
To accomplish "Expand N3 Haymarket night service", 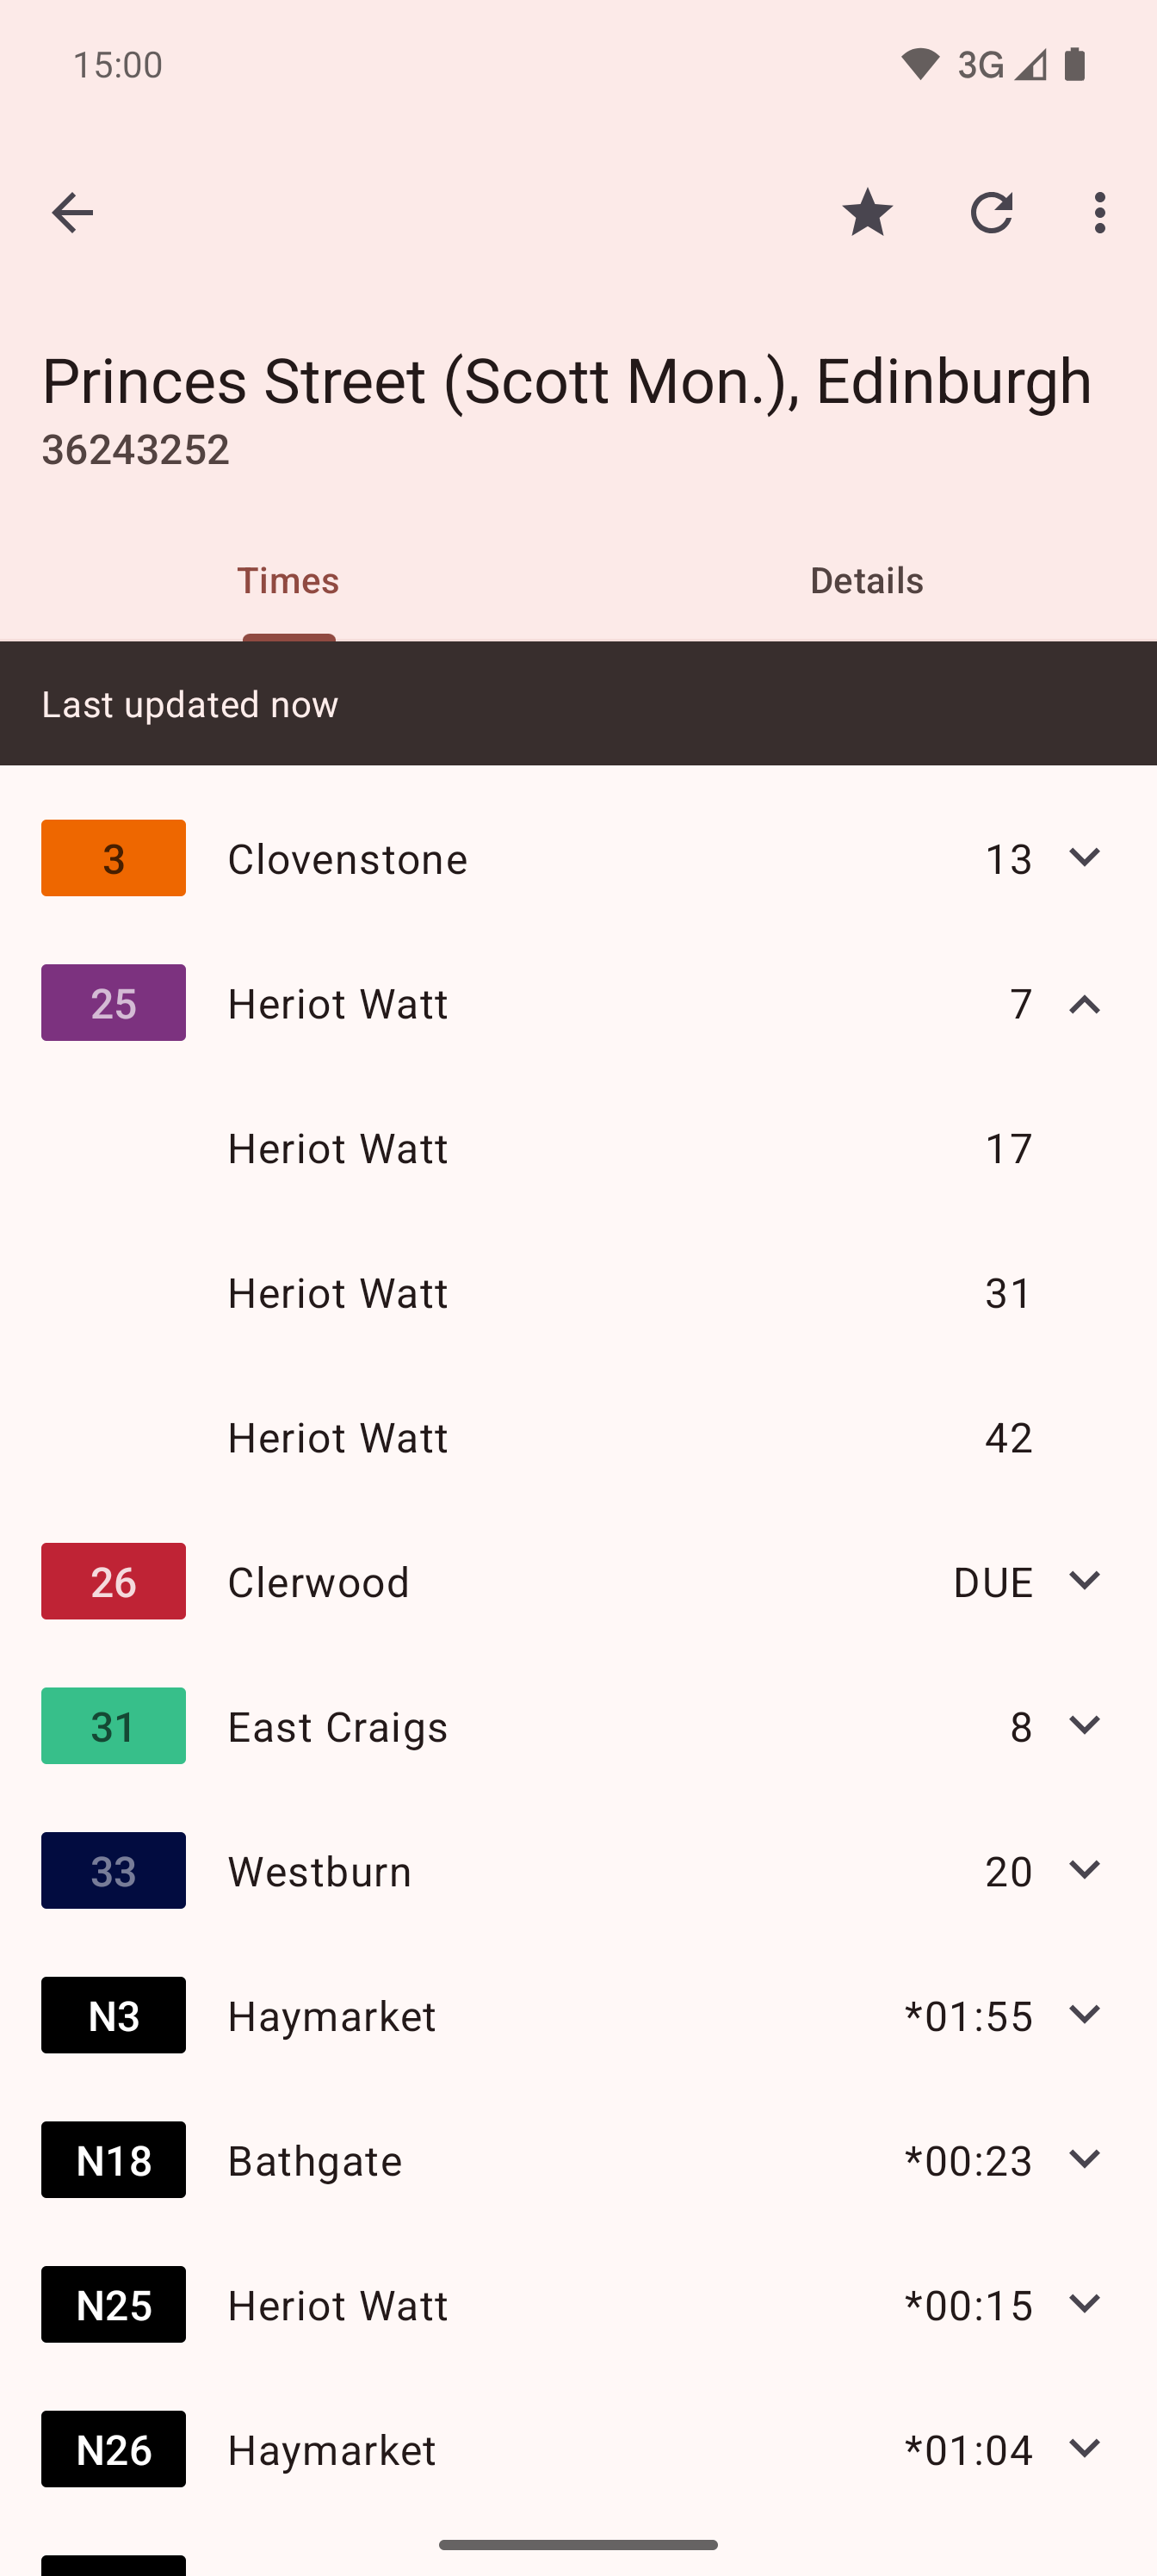I will [1084, 2015].
